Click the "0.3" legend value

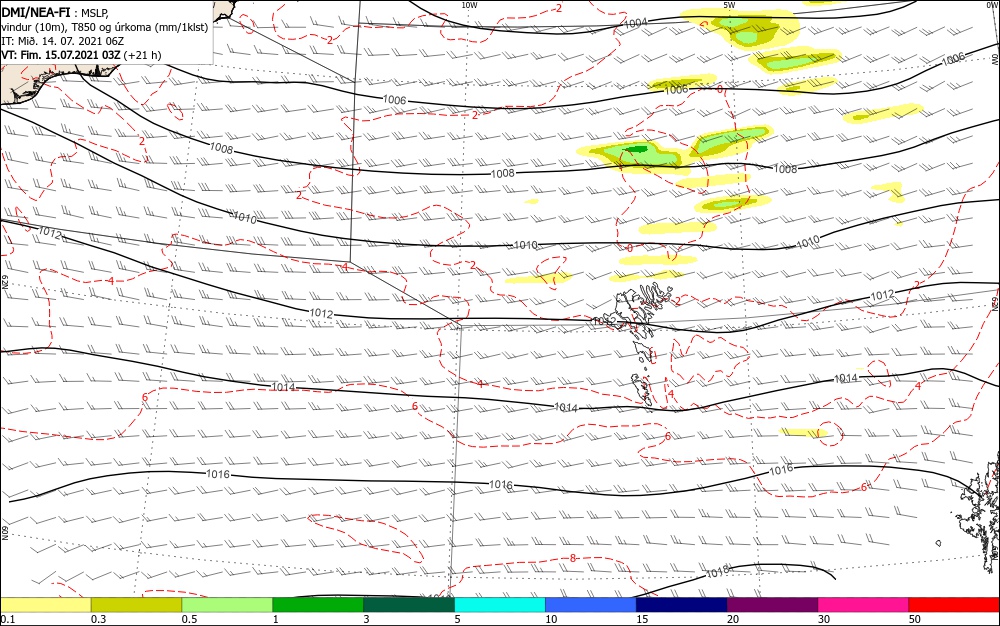(x=98, y=620)
